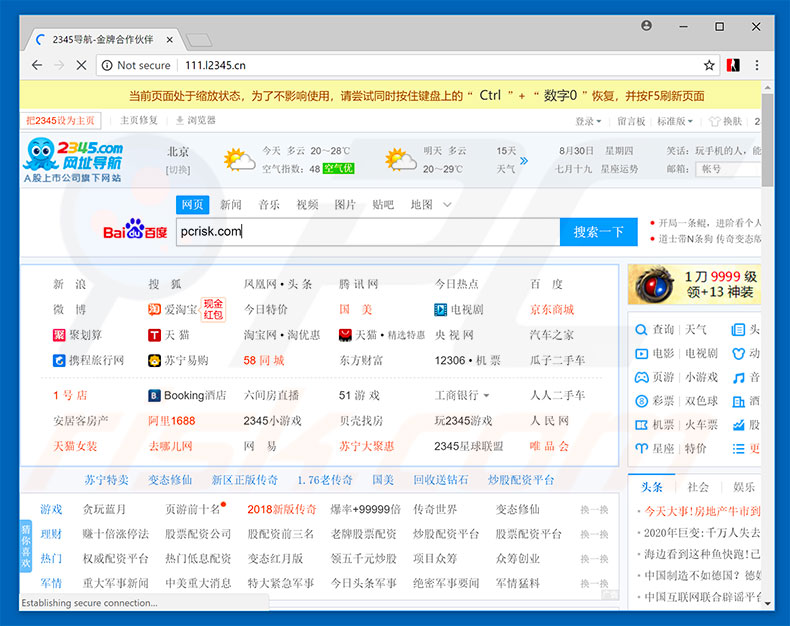Open 阿里1688 link
The width and height of the screenshot is (790, 626).
[171, 421]
